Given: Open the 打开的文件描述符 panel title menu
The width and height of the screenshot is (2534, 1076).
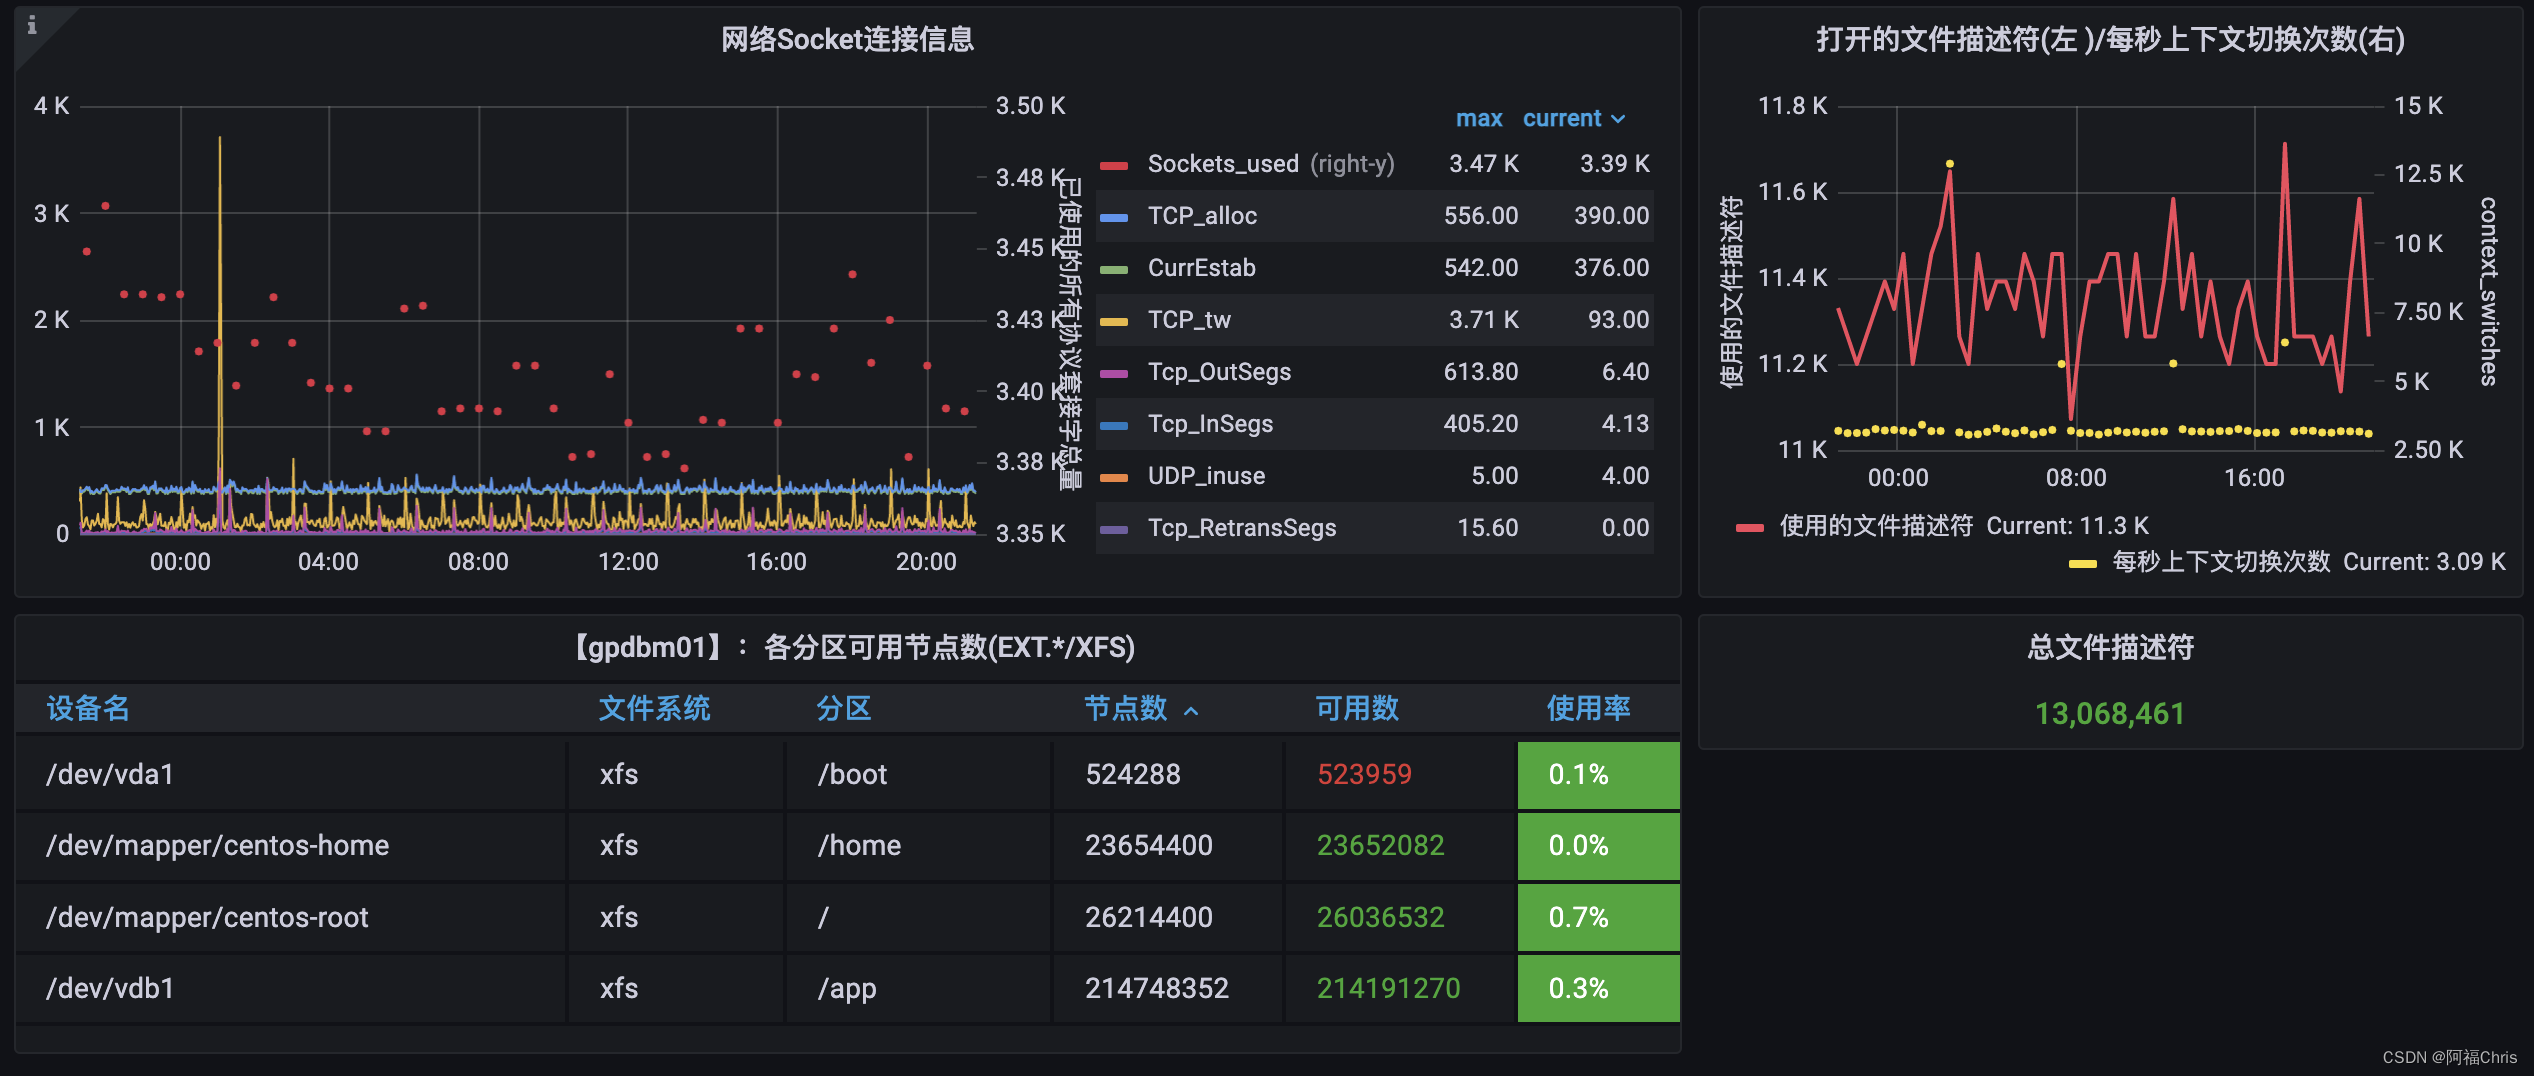Looking at the screenshot, I should click(x=2110, y=39).
